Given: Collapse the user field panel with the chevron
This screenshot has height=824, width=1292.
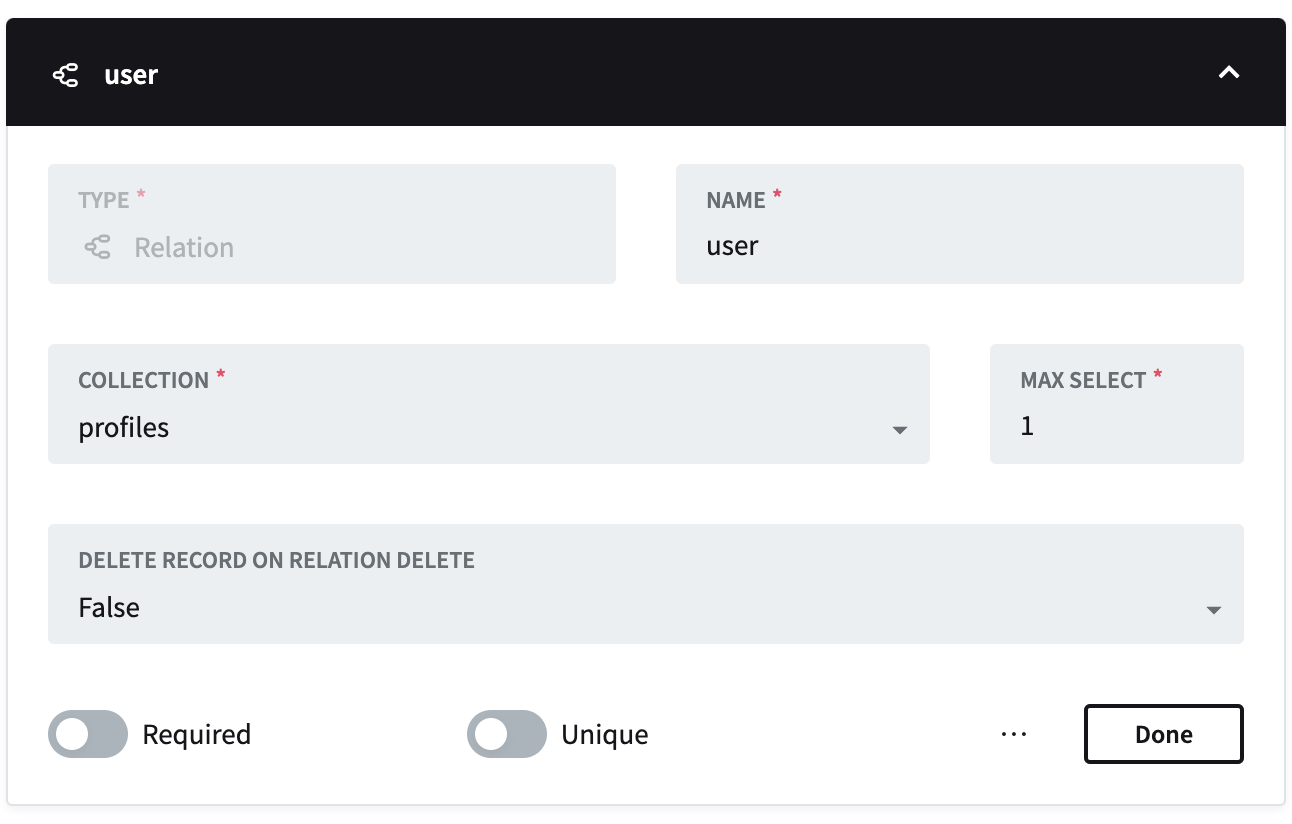Looking at the screenshot, I should (1229, 72).
